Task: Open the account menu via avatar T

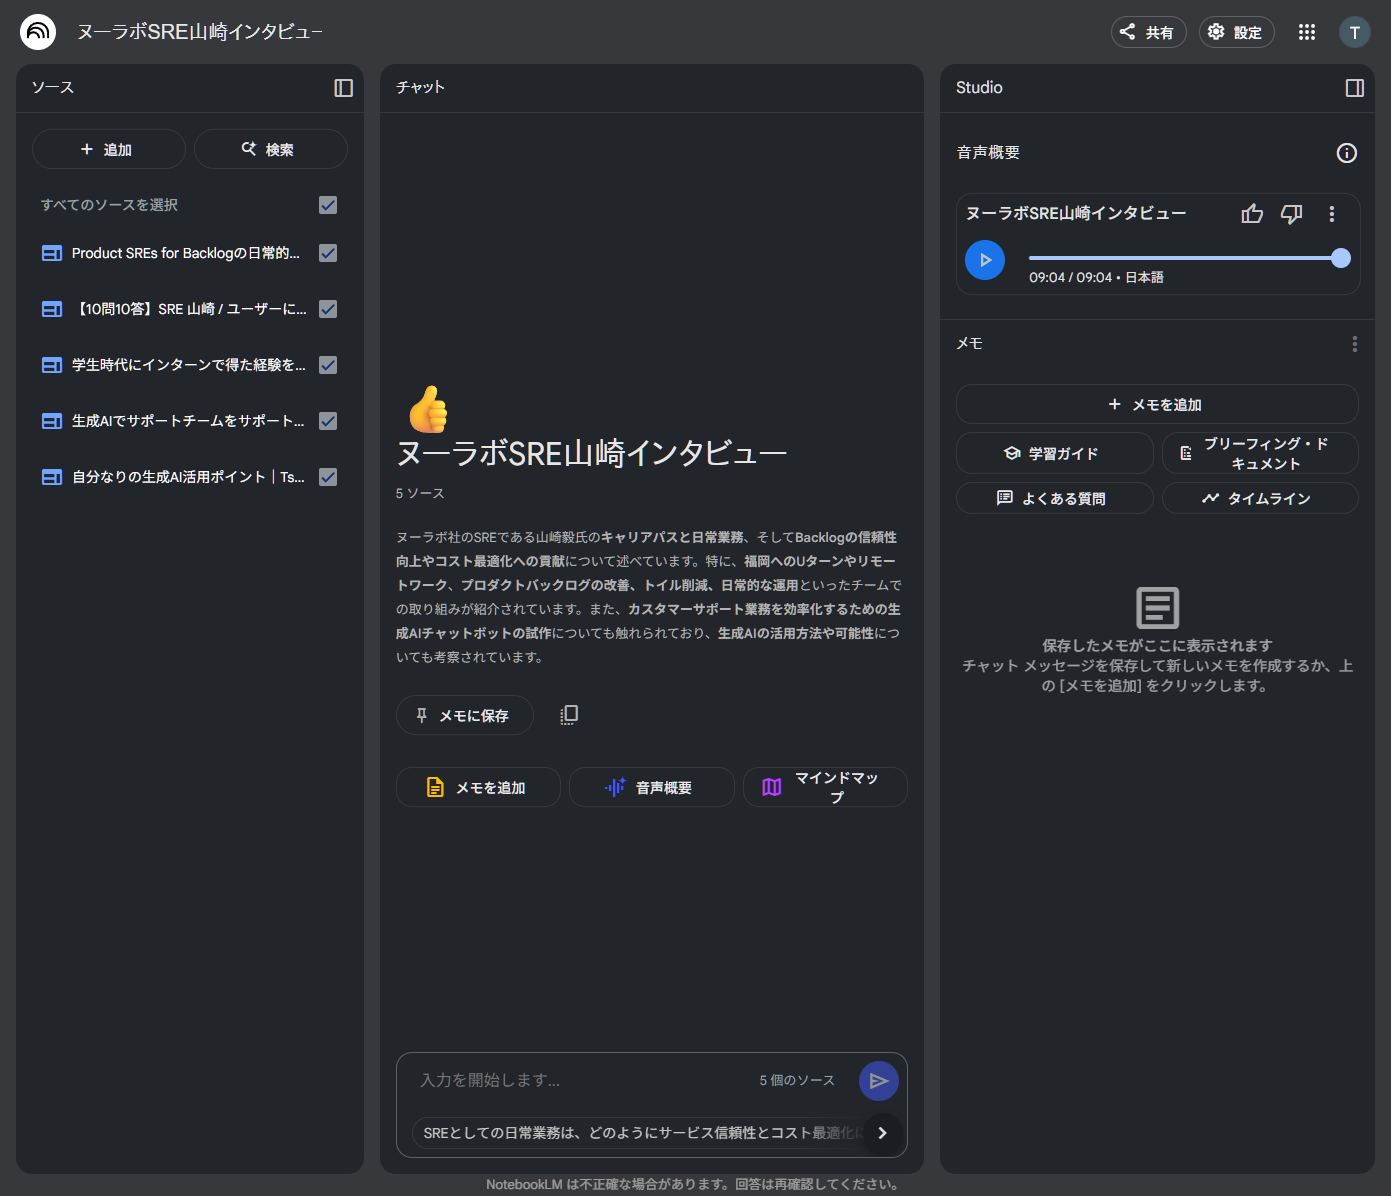Action: tap(1354, 31)
